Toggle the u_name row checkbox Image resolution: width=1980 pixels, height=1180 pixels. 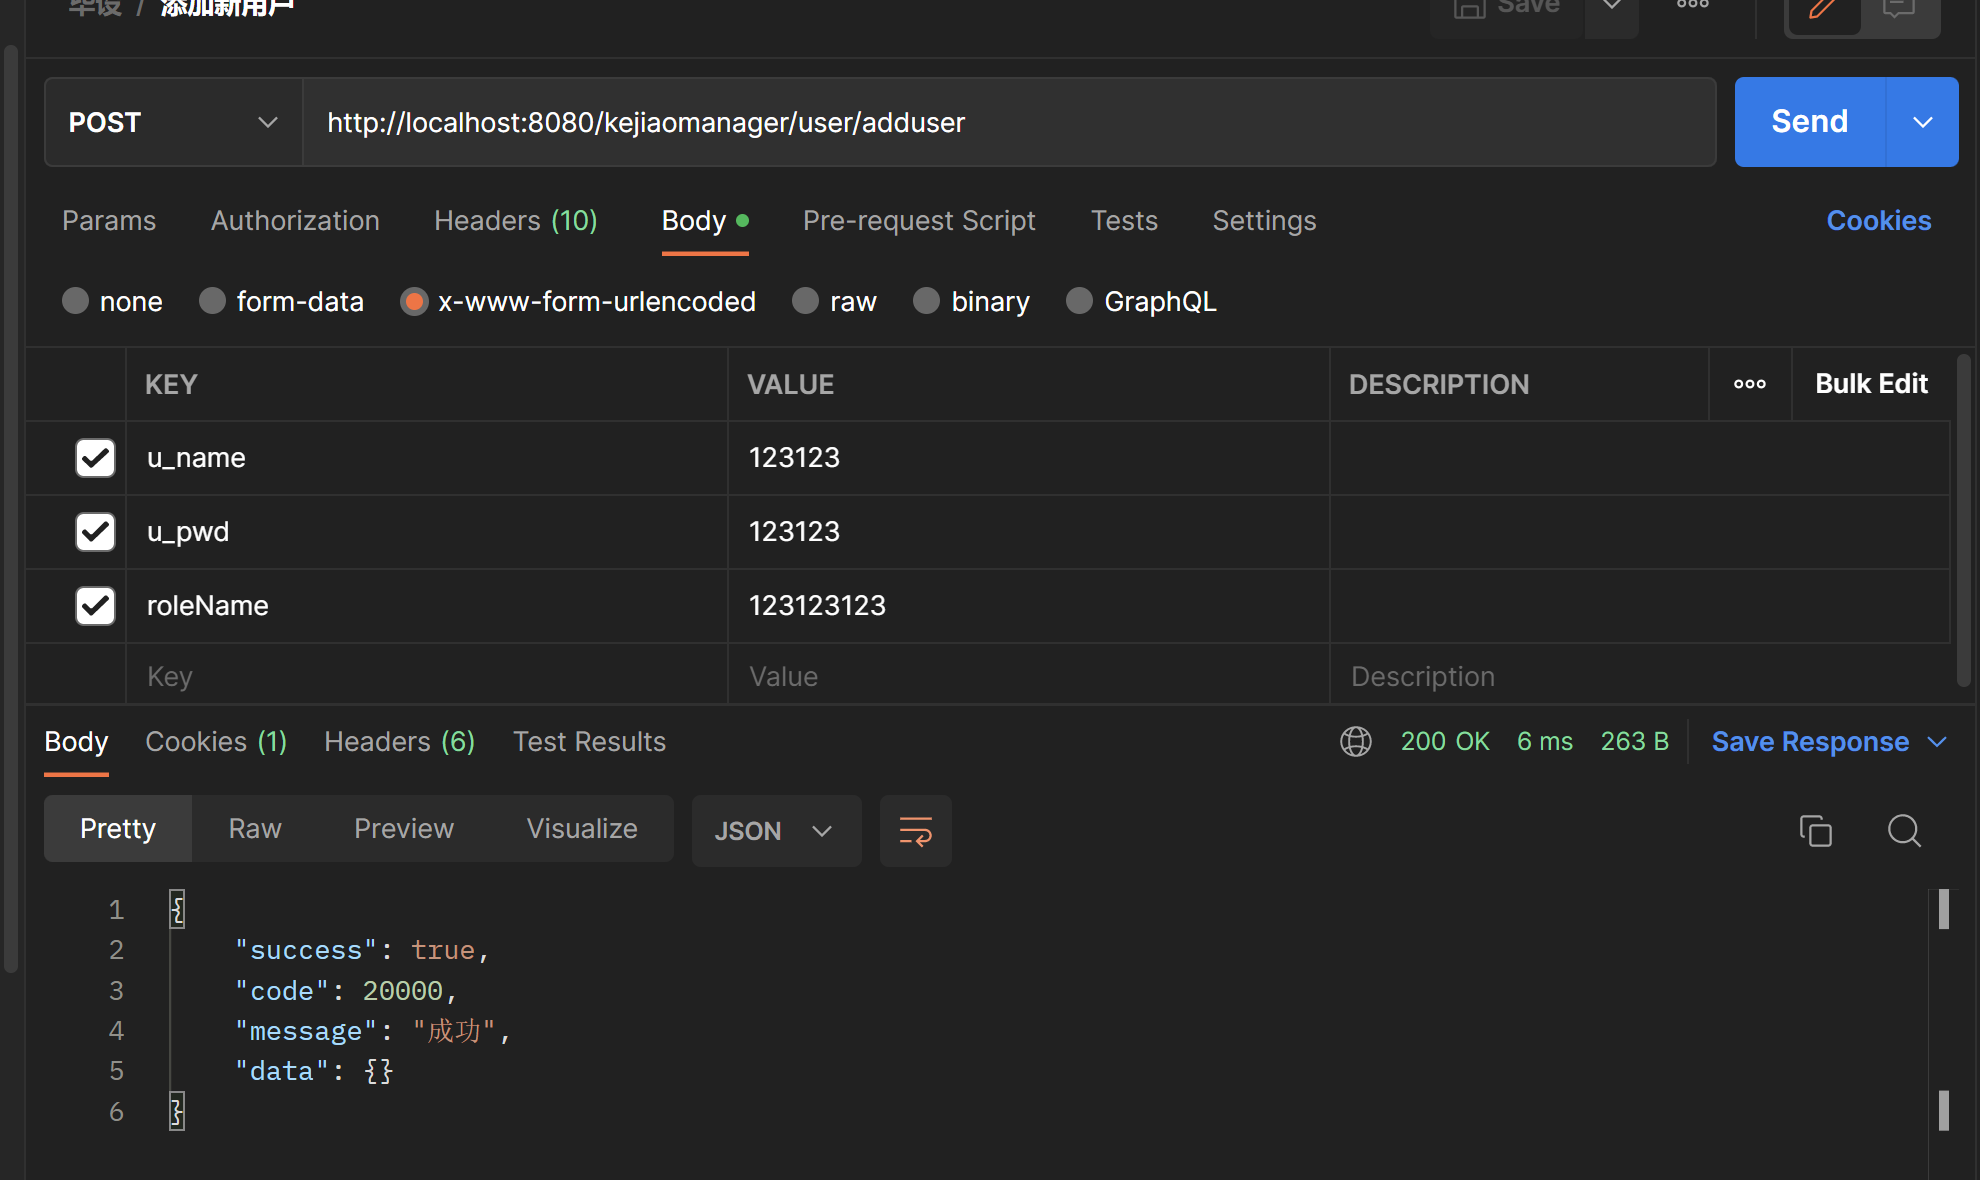click(95, 458)
